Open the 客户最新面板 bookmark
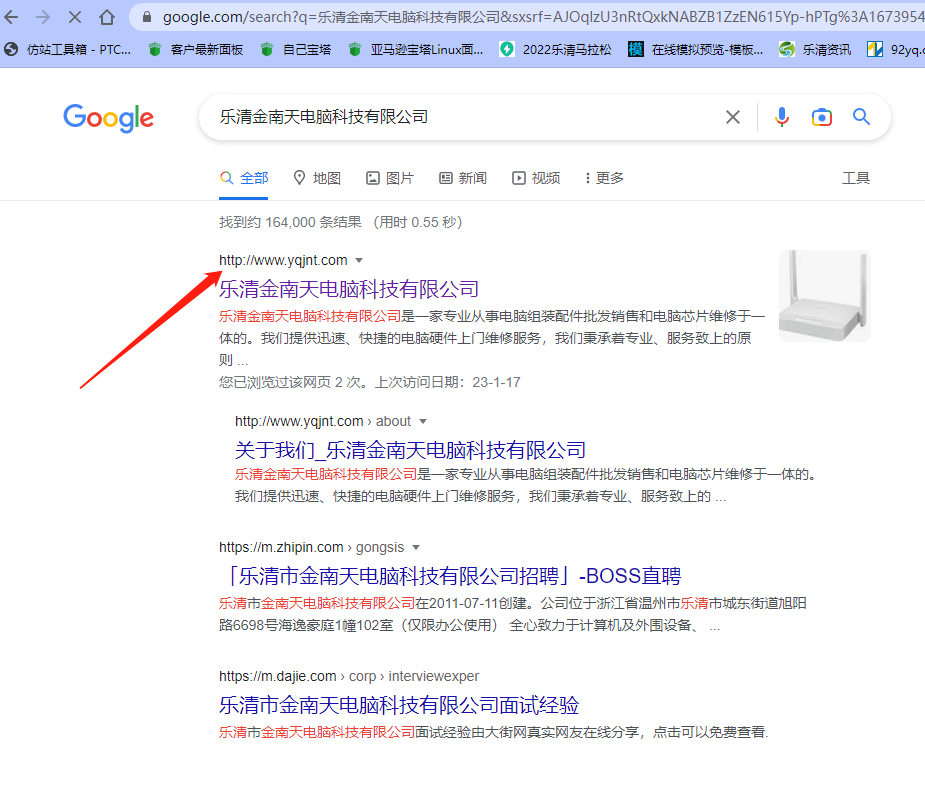925x785 pixels. pyautogui.click(x=196, y=50)
